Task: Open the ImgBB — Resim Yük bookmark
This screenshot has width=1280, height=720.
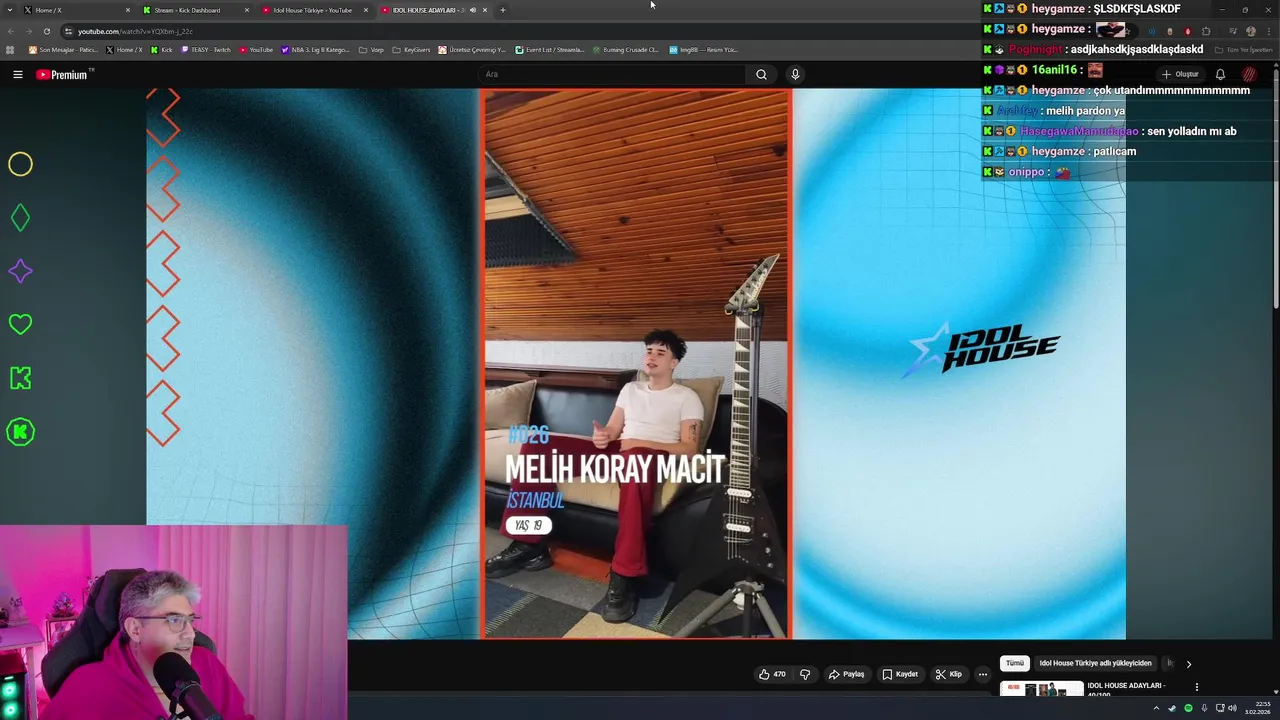Action: point(703,50)
